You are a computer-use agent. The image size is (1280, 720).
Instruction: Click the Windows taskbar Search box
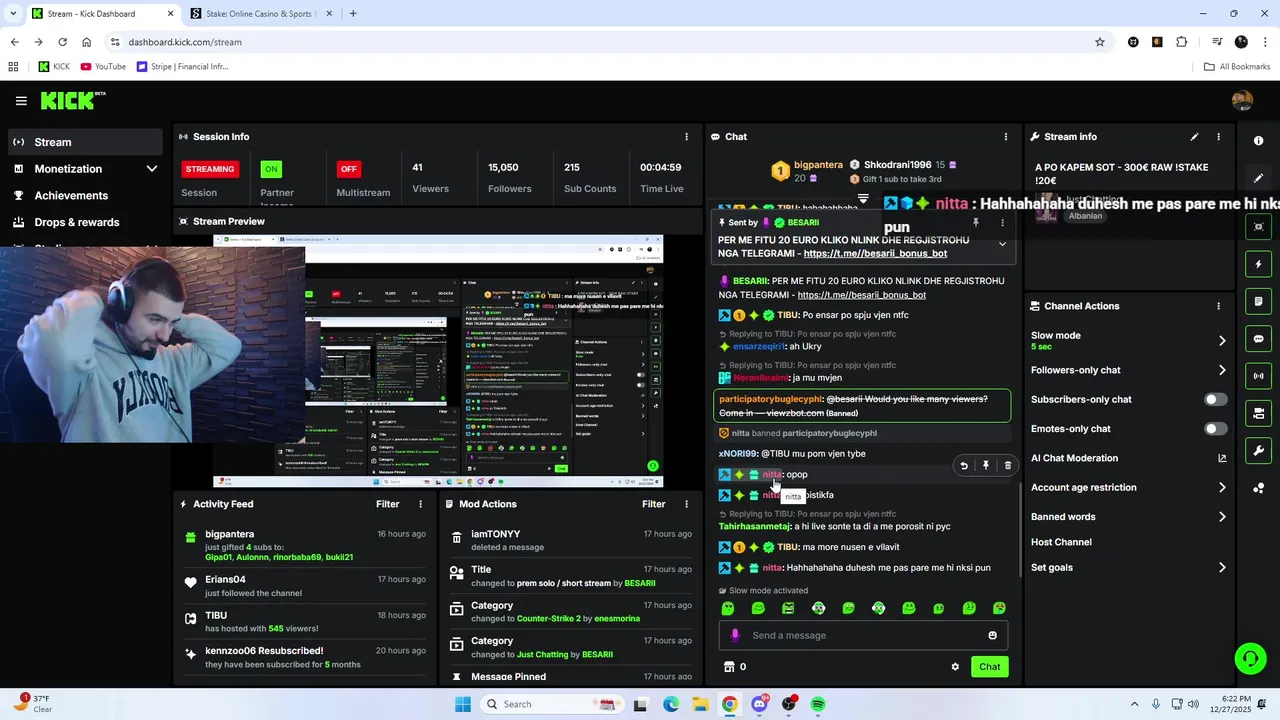(550, 704)
